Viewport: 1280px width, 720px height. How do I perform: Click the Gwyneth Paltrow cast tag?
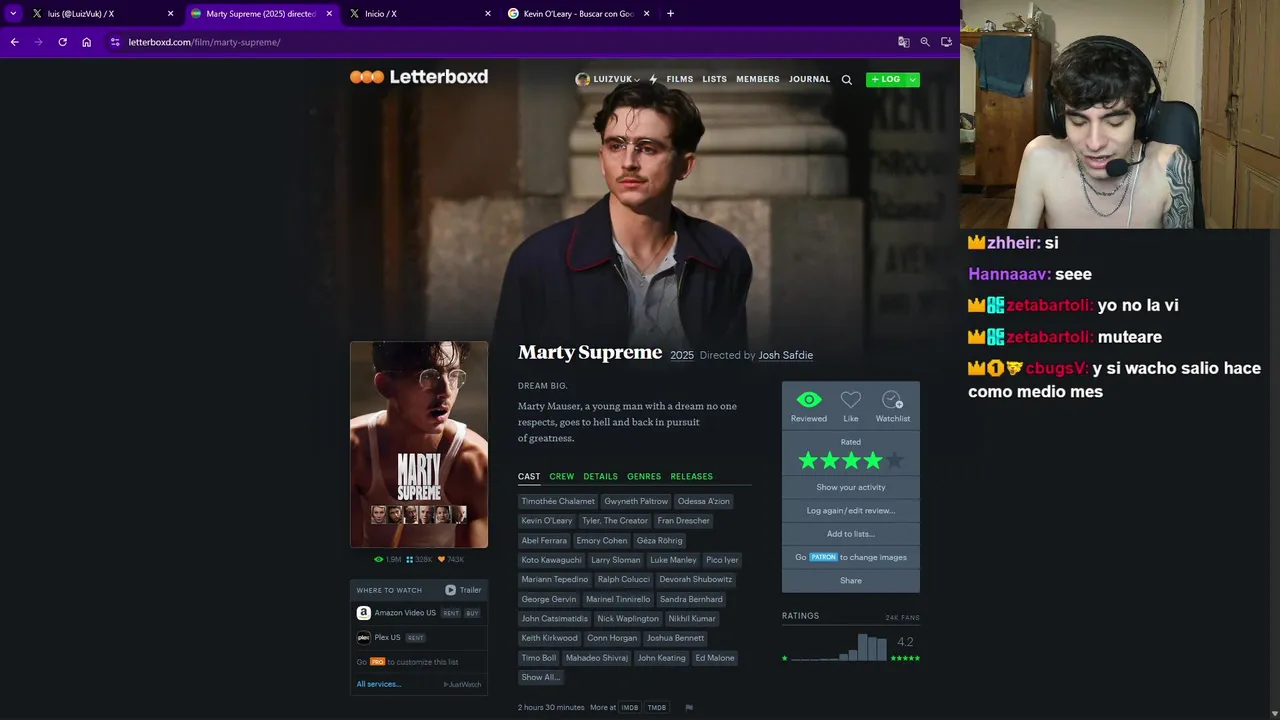coord(636,501)
